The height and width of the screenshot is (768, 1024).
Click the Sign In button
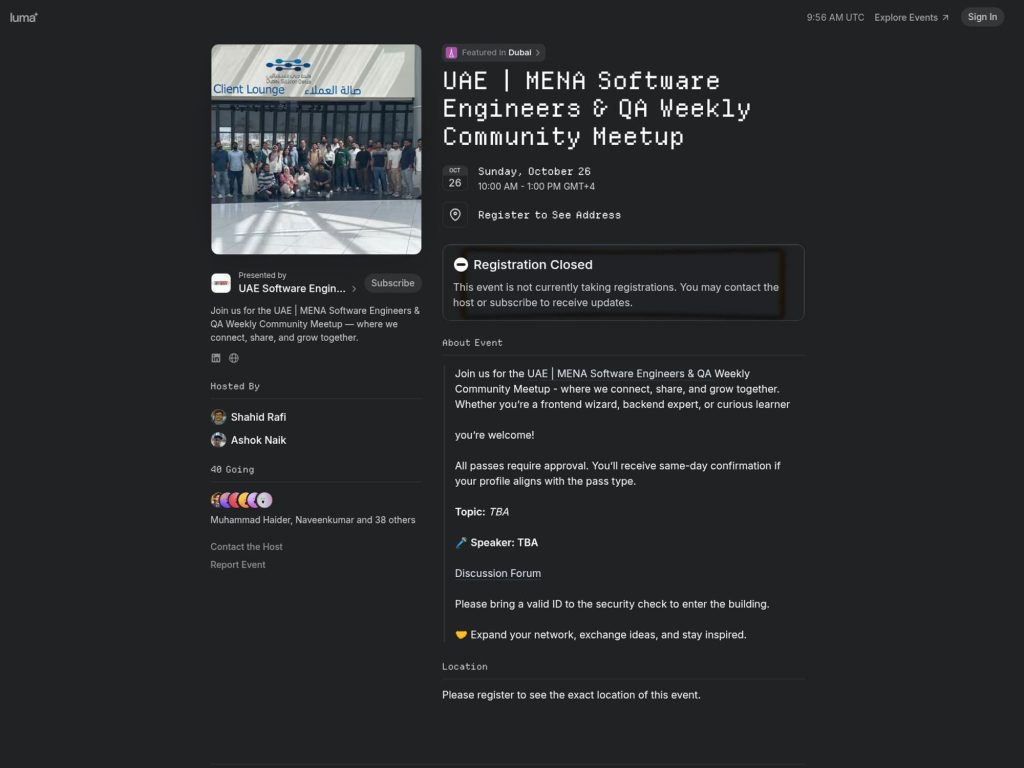(982, 16)
